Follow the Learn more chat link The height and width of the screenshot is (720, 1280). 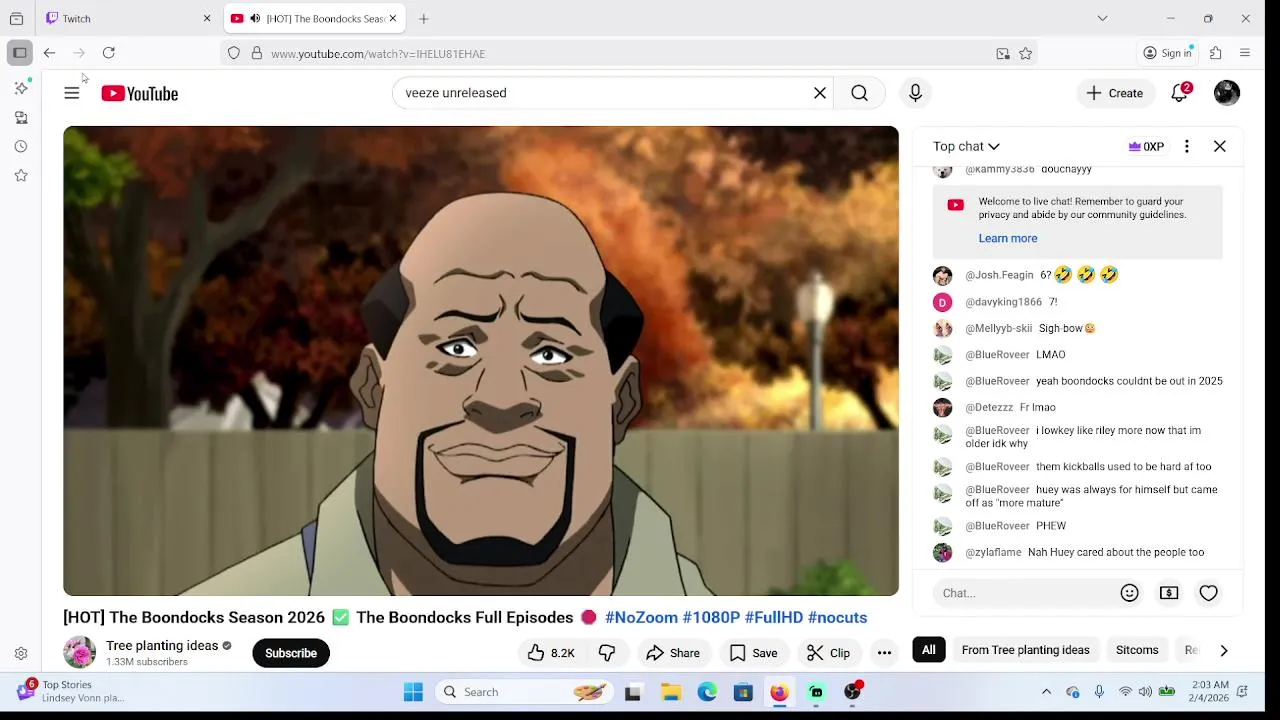point(1008,238)
